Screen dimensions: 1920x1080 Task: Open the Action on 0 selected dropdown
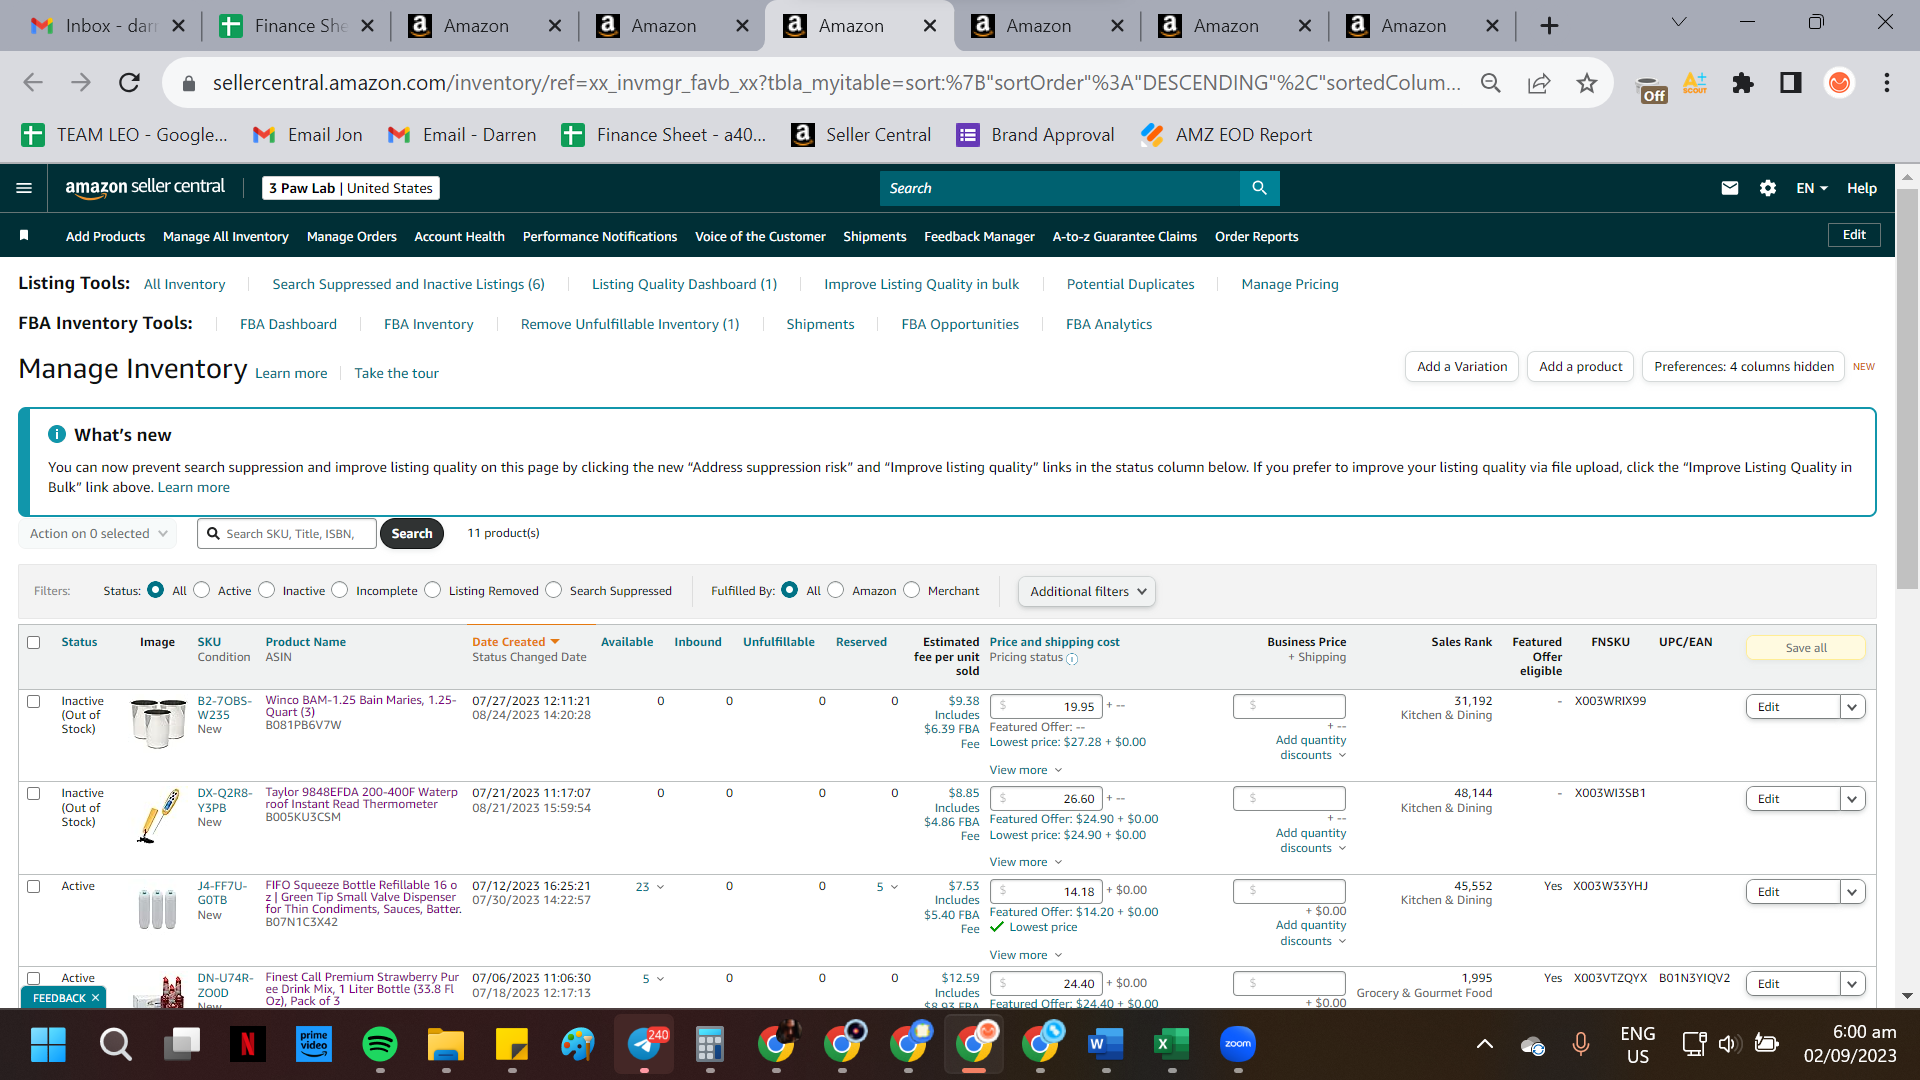pos(97,534)
